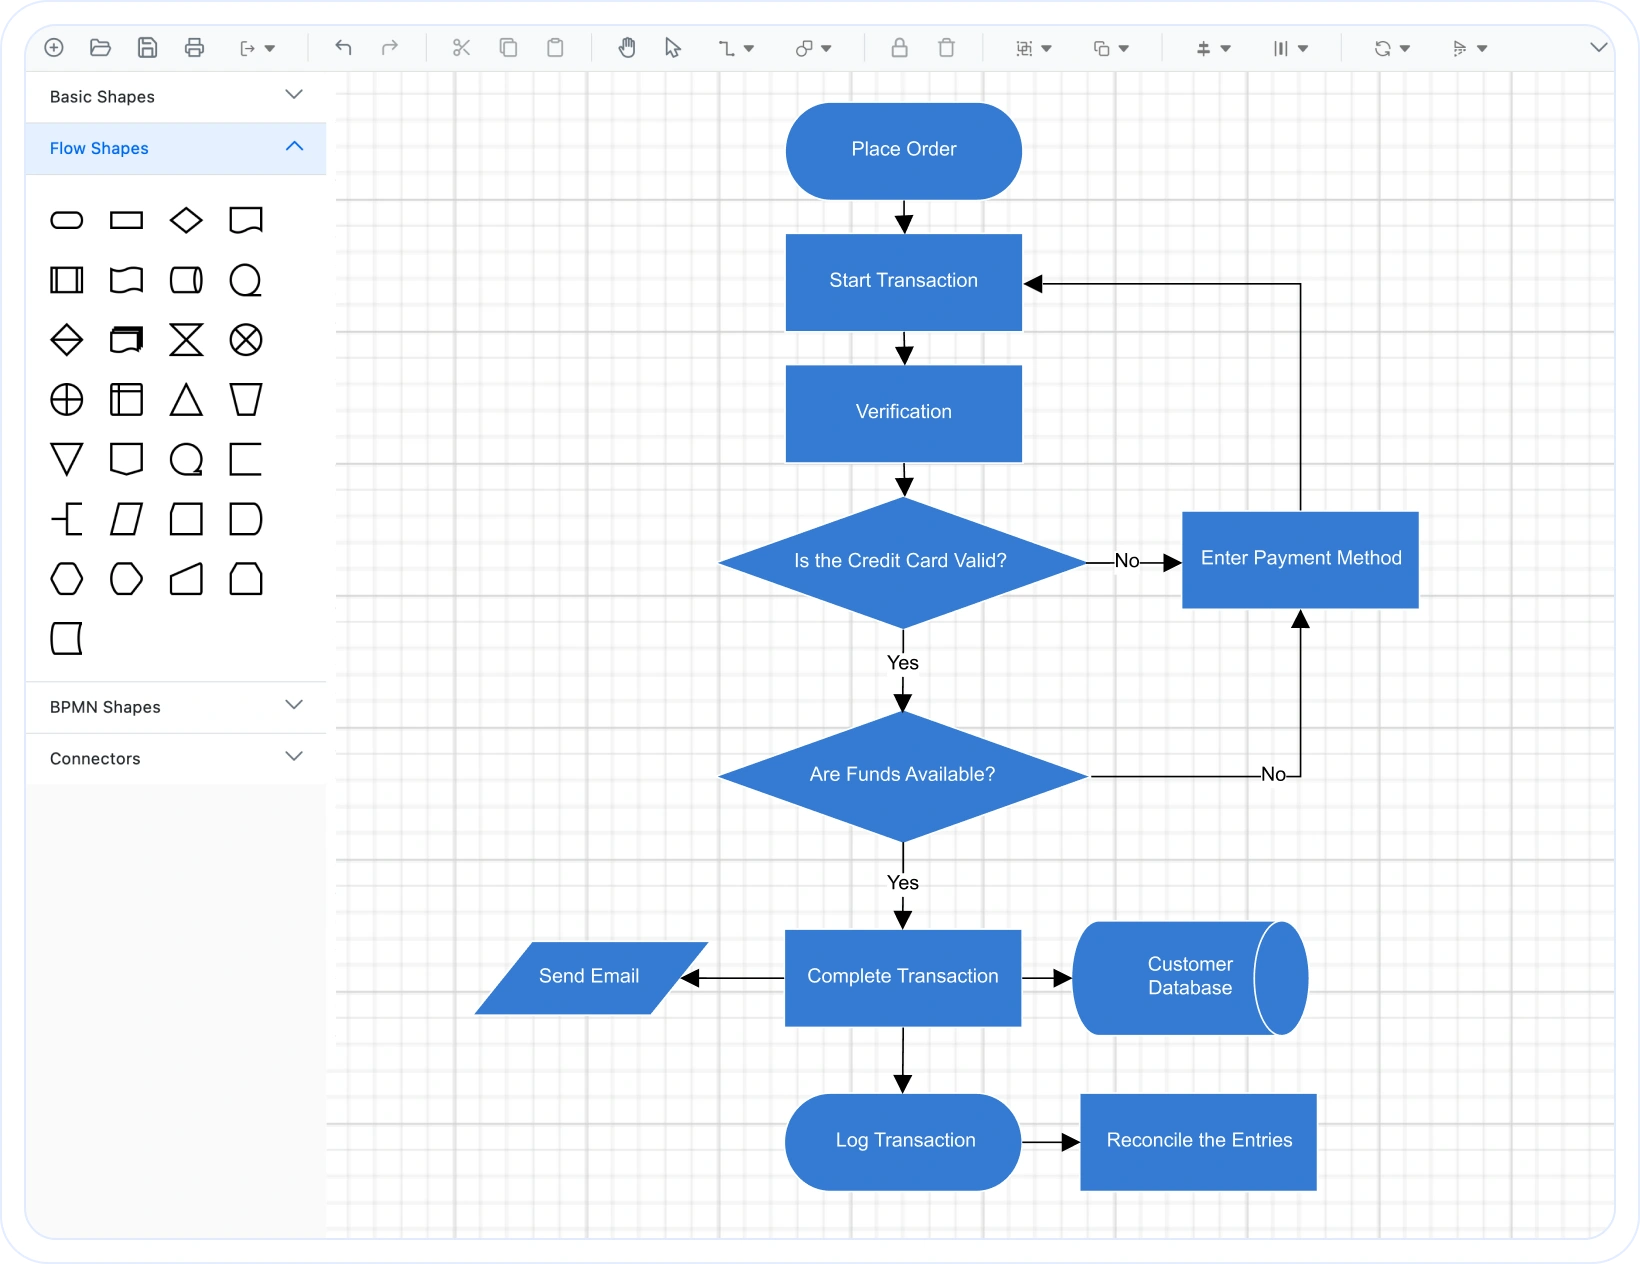Delete selection with the trash icon

click(x=946, y=47)
